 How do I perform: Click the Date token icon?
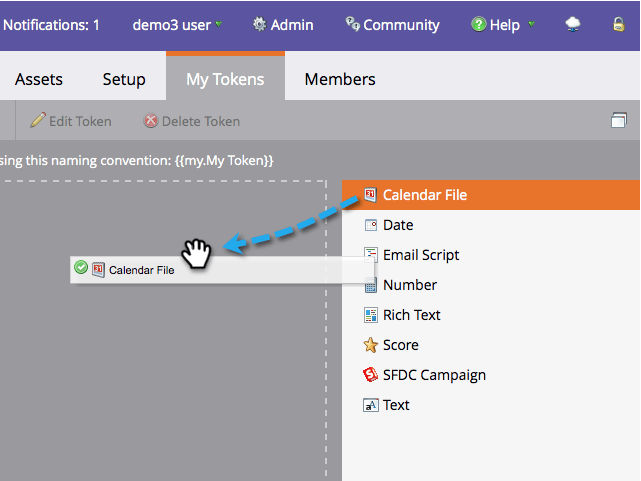tap(370, 225)
